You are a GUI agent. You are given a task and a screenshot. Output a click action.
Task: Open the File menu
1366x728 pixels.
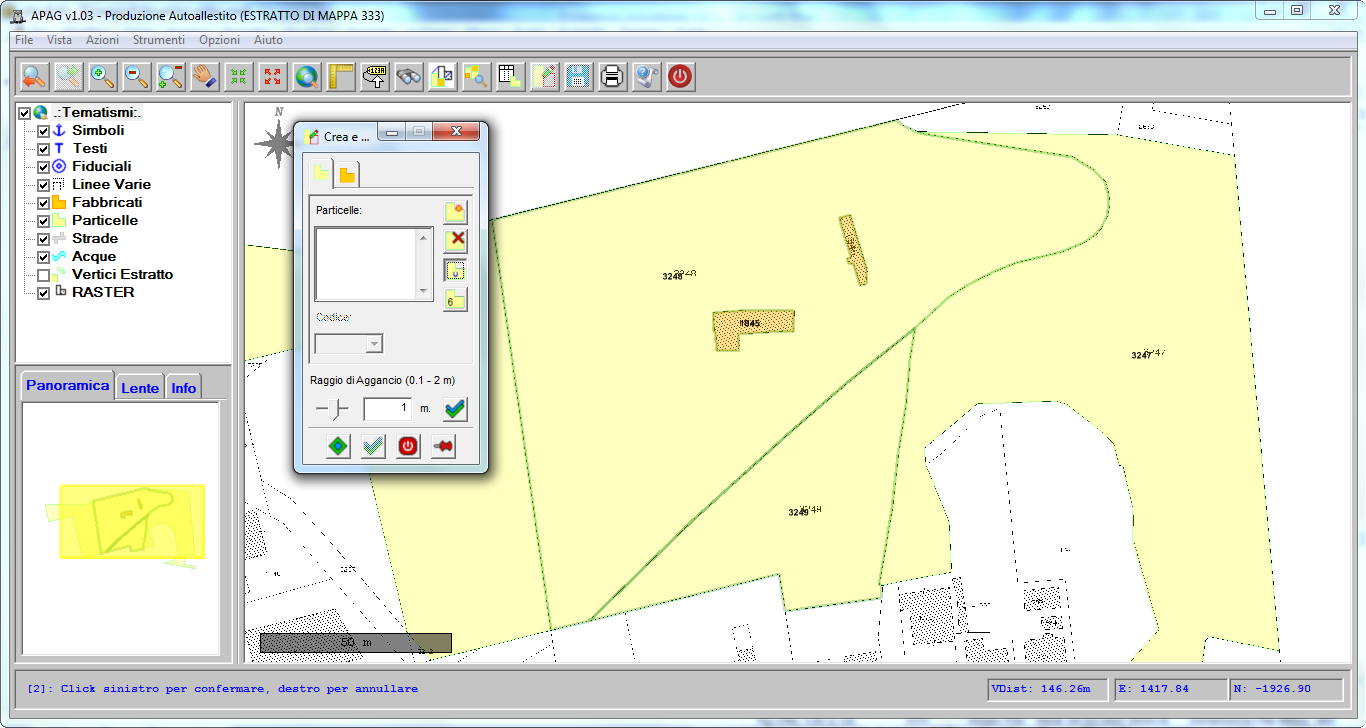(24, 40)
